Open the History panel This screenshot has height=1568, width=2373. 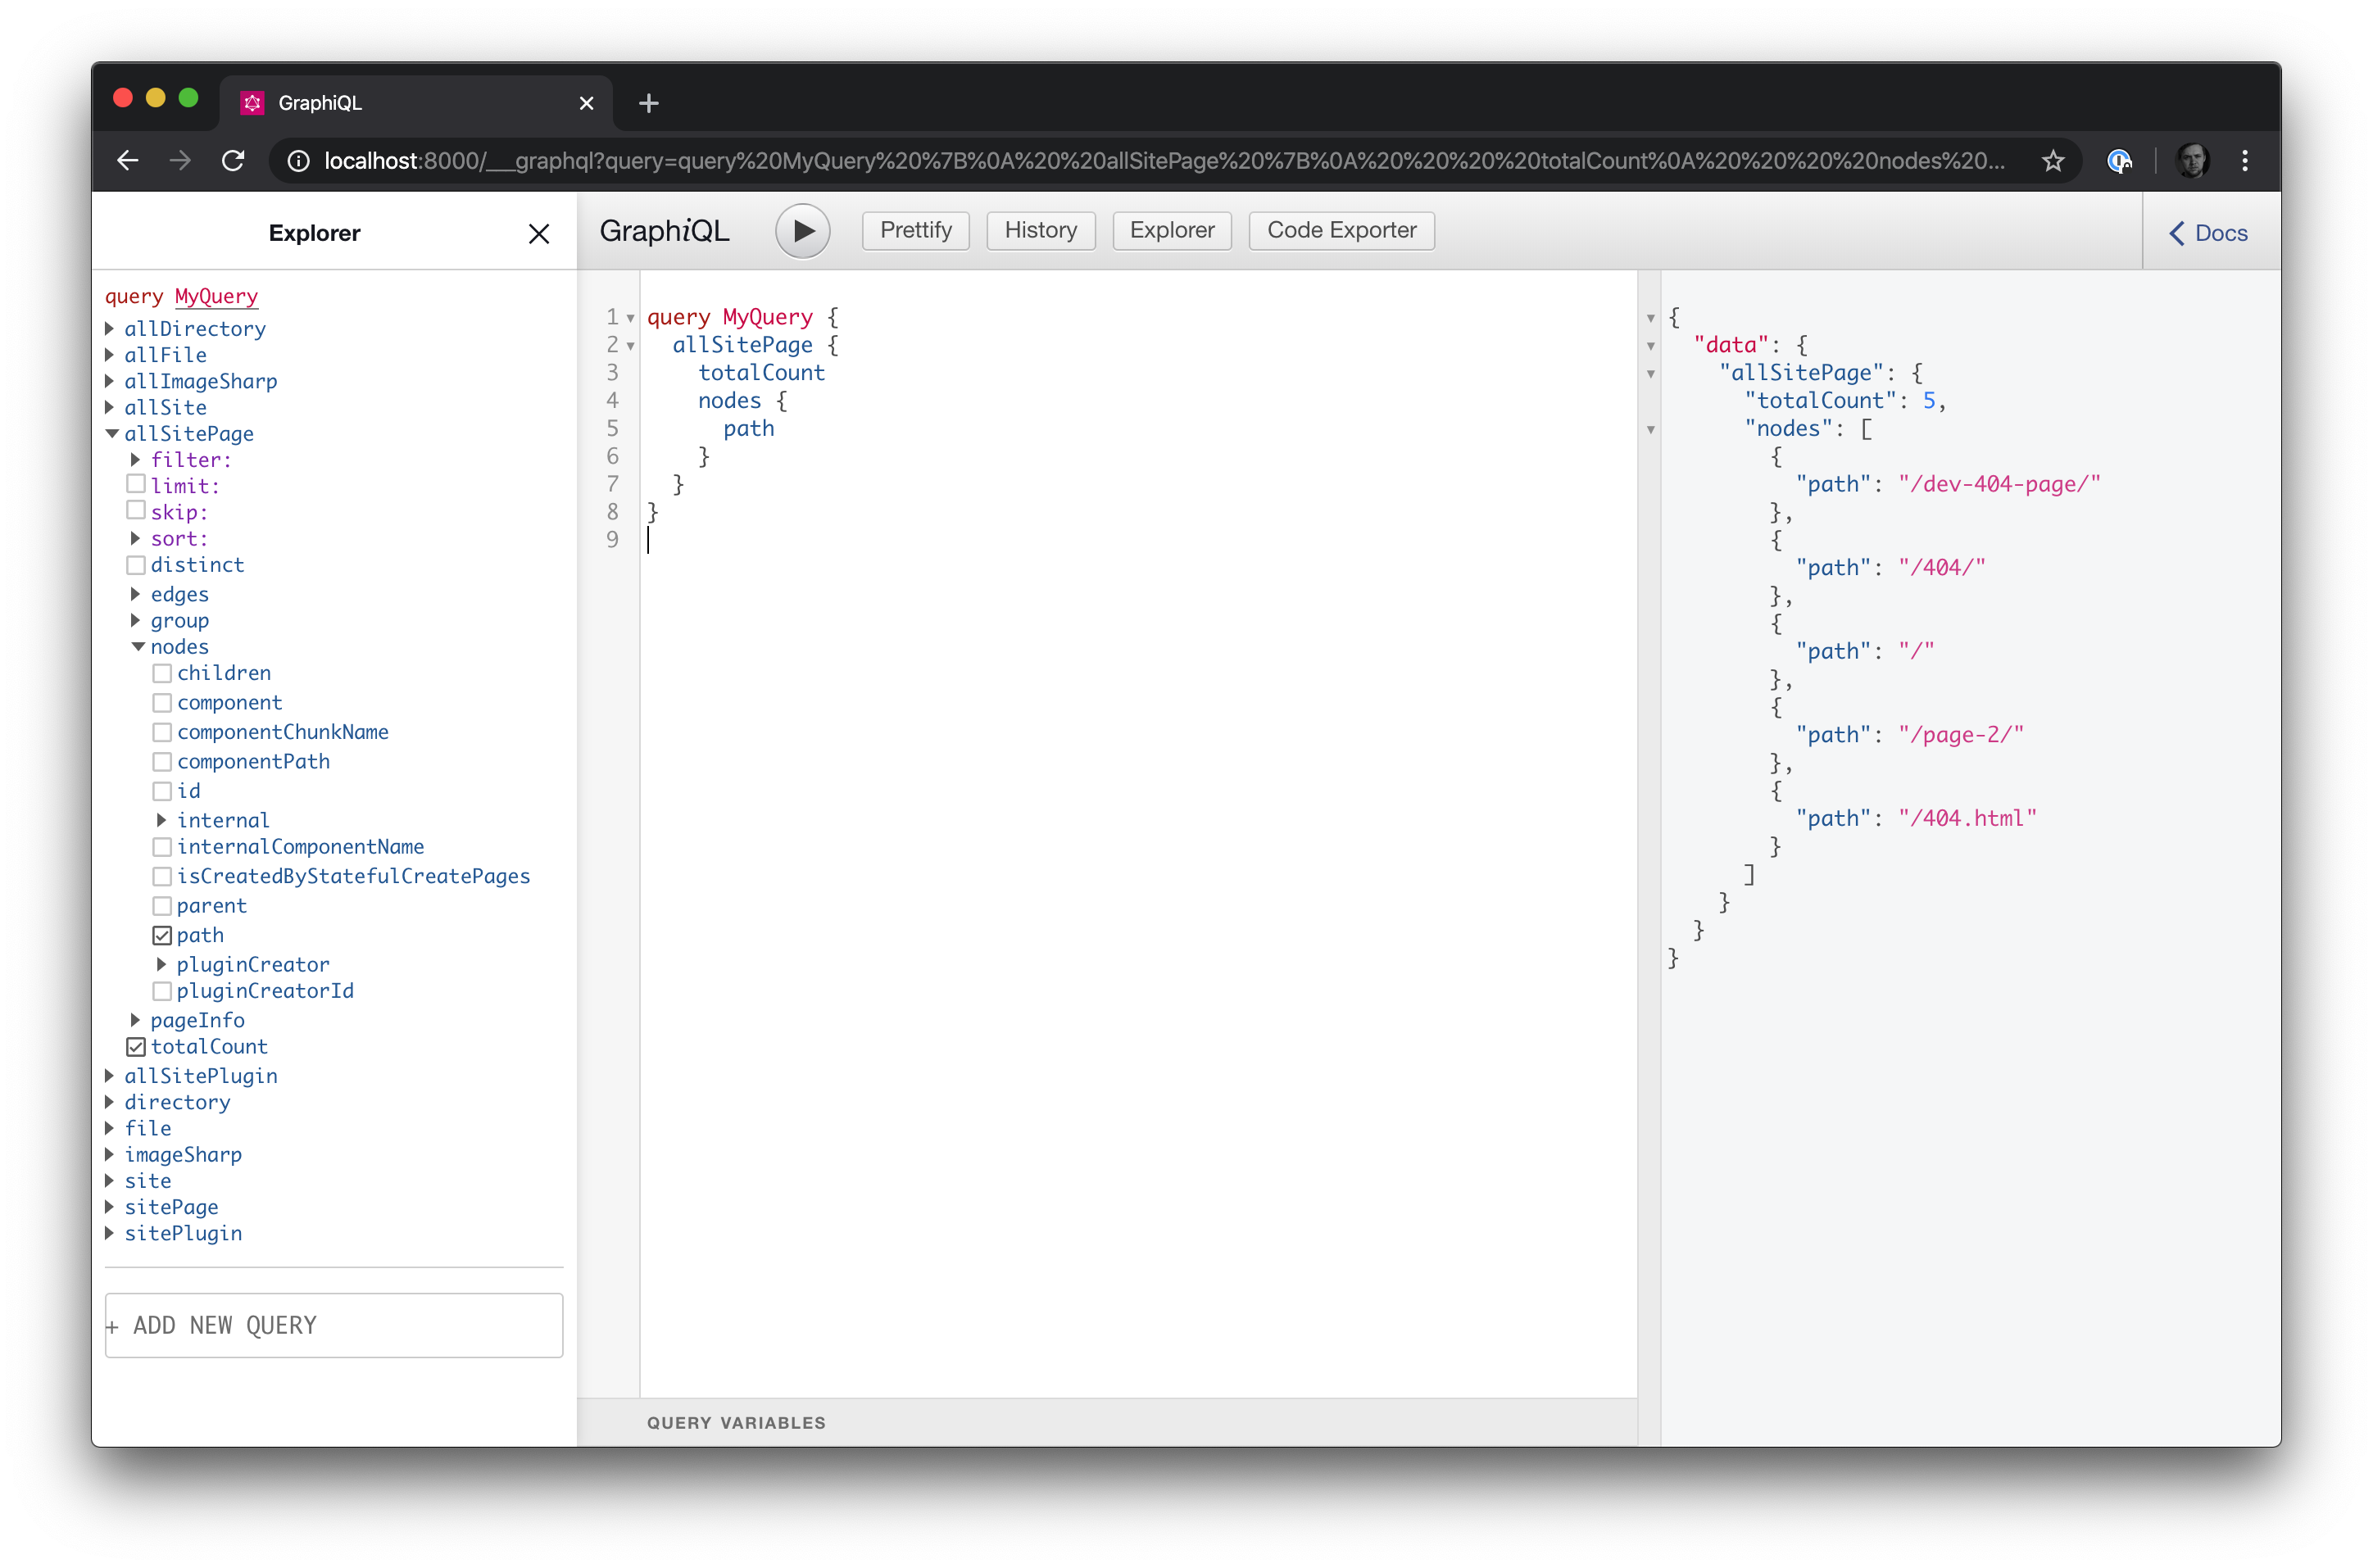tap(1041, 229)
